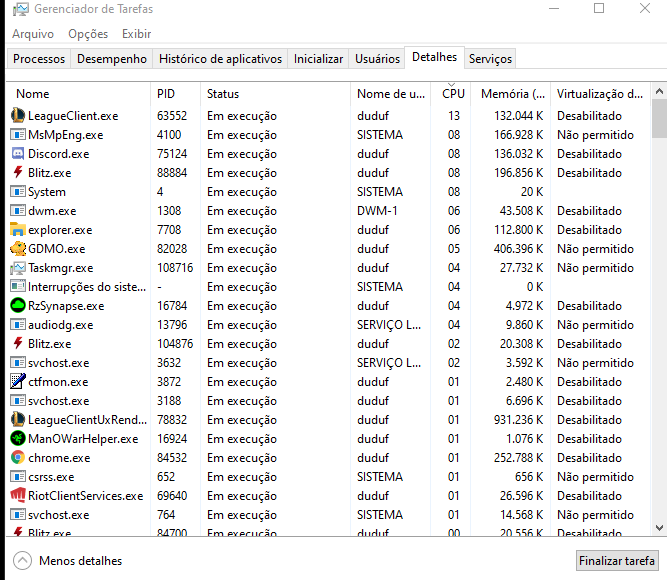The height and width of the screenshot is (580, 667).
Task: Click the PID 4100 cell
Action: [169, 135]
